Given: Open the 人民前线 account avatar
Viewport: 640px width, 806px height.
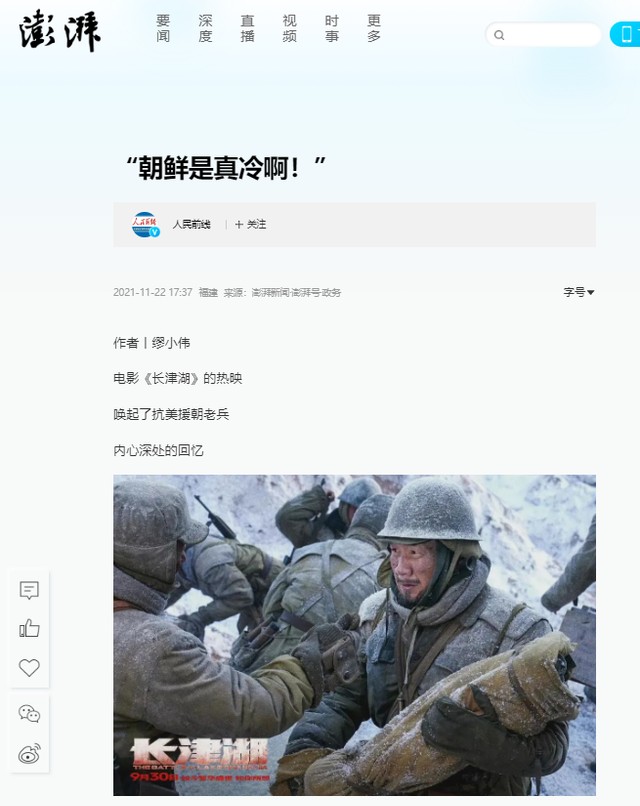Looking at the screenshot, I should (146, 225).
